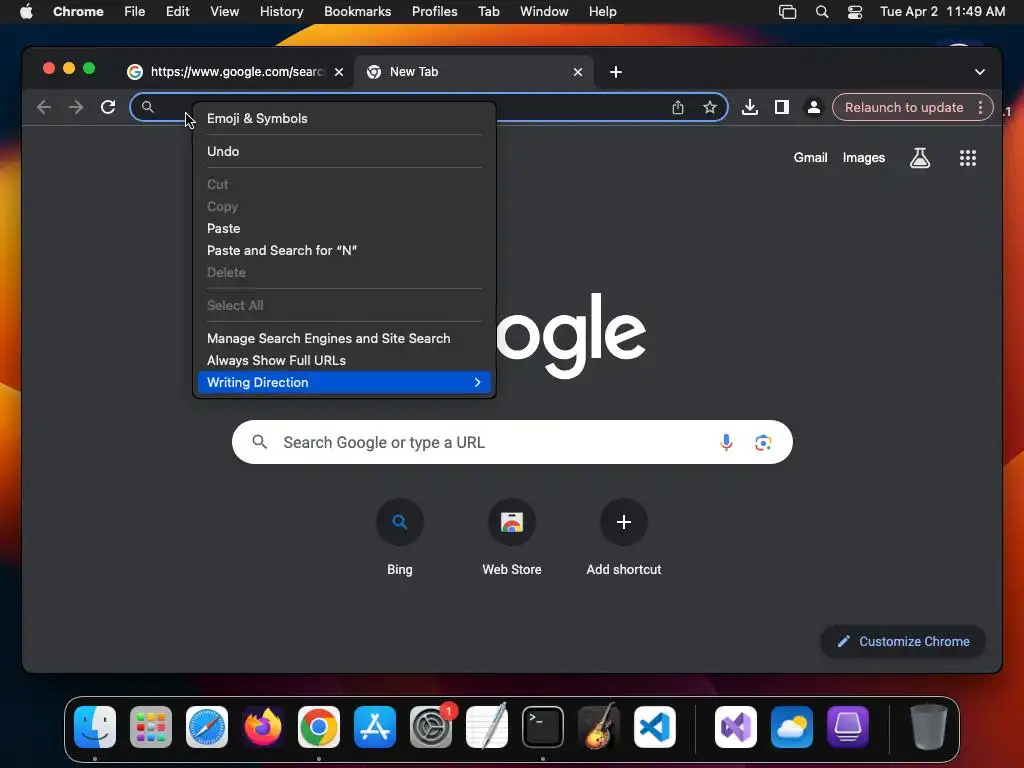Open System Settings from the dock

pos(431,727)
